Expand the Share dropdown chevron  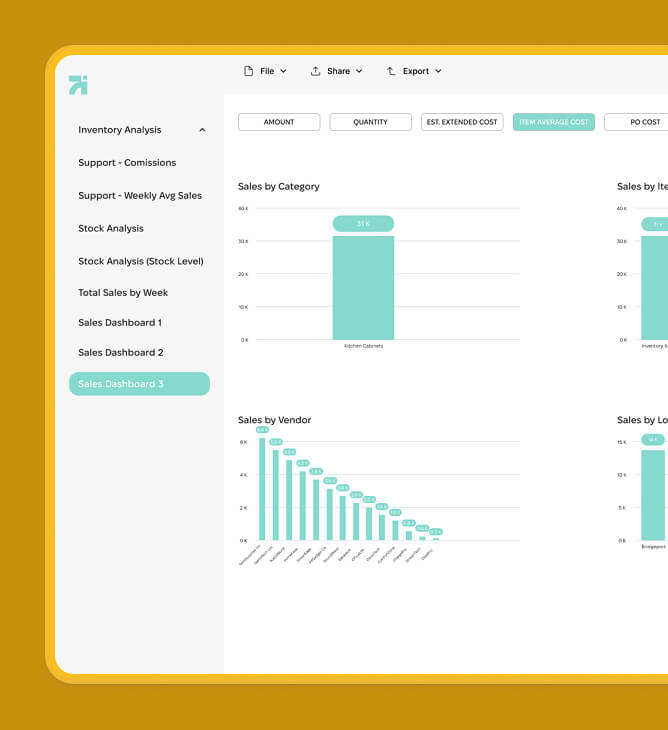[359, 71]
